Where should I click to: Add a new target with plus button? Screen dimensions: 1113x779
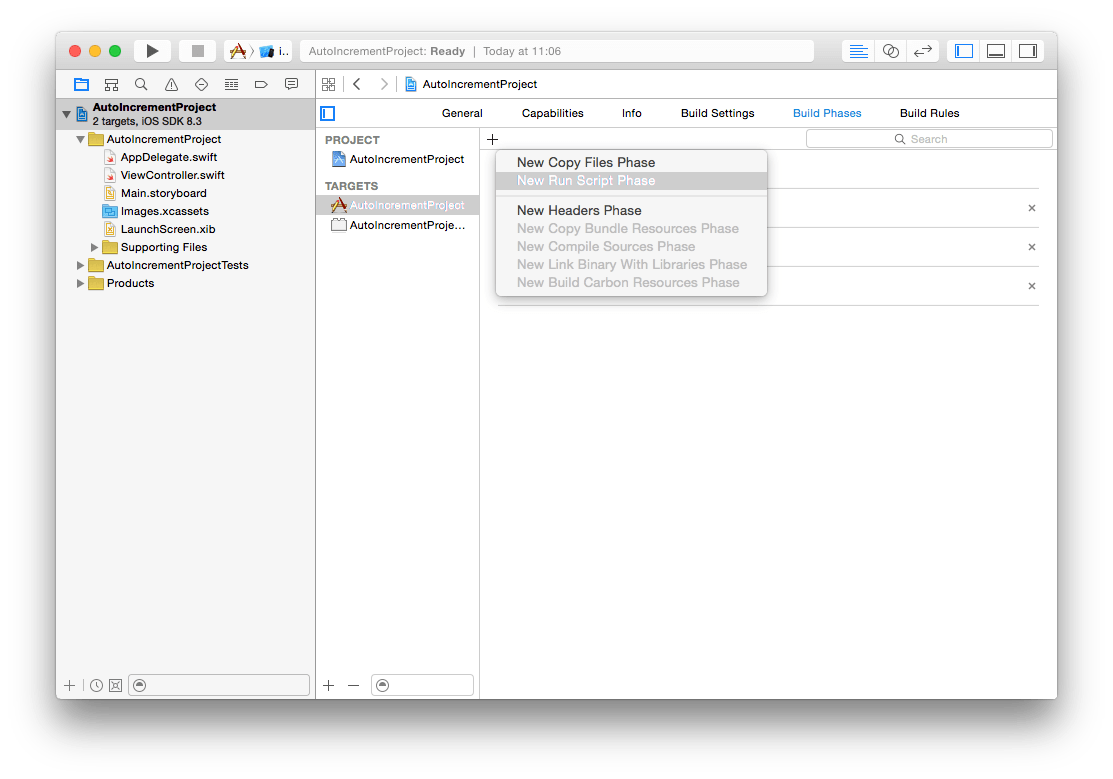pos(329,685)
